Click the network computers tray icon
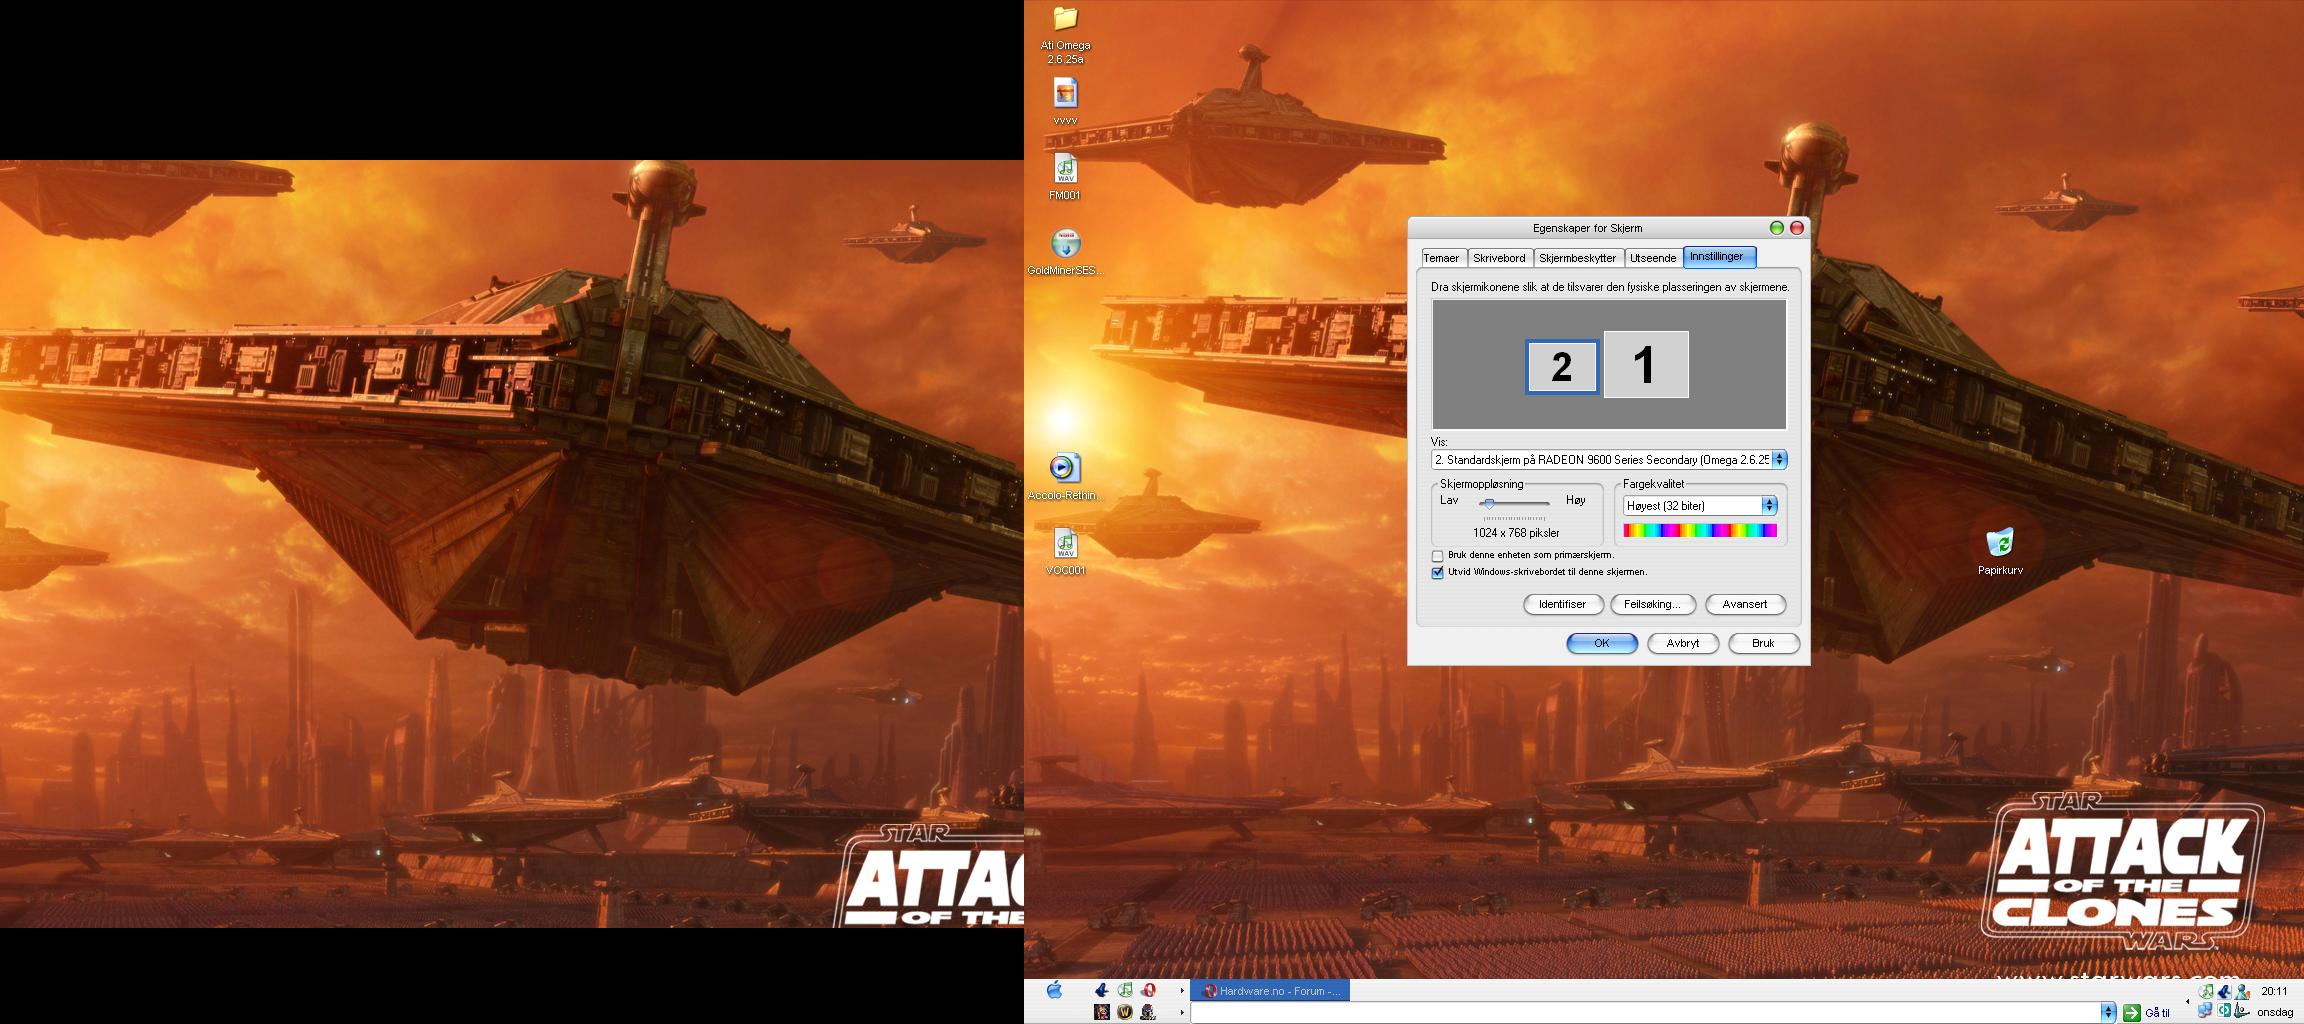2304x1024 pixels. [x=2205, y=1010]
